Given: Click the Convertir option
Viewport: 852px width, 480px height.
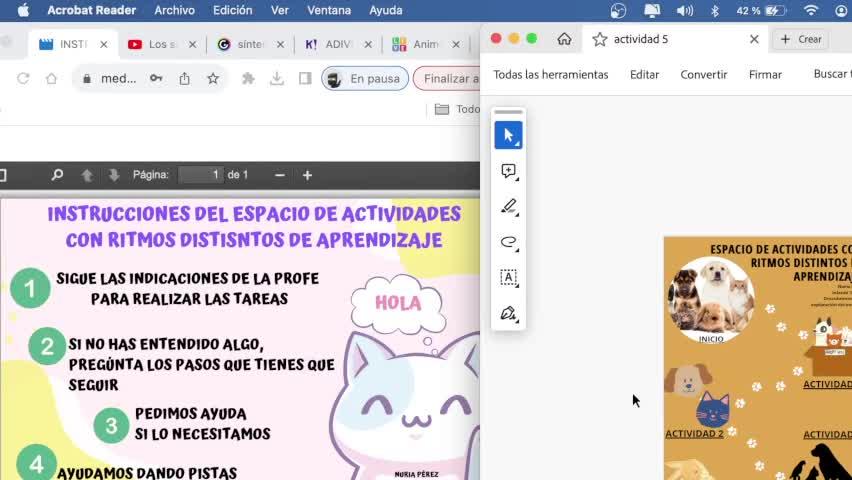Looking at the screenshot, I should (x=703, y=74).
